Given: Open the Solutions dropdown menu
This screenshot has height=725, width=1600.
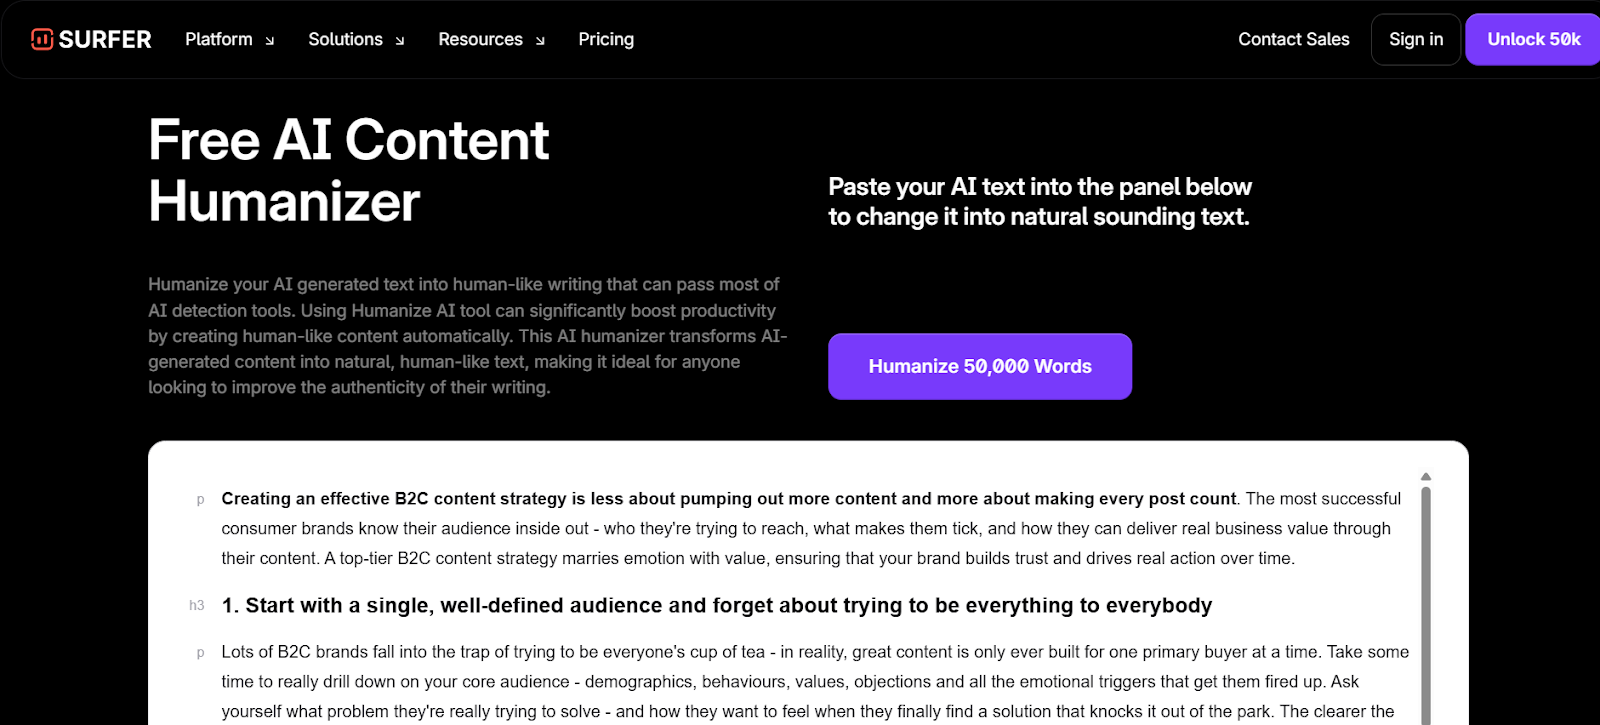Looking at the screenshot, I should [x=344, y=39].
